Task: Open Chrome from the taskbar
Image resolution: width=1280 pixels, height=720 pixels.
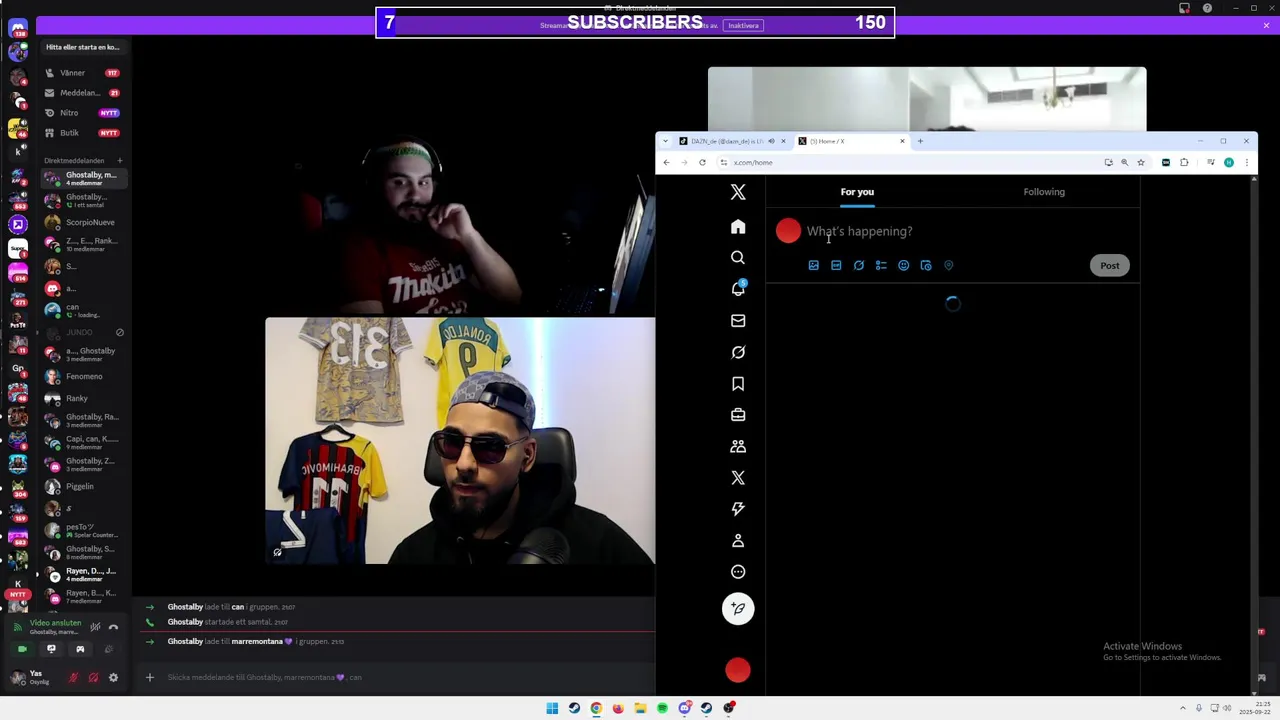Action: 596,708
